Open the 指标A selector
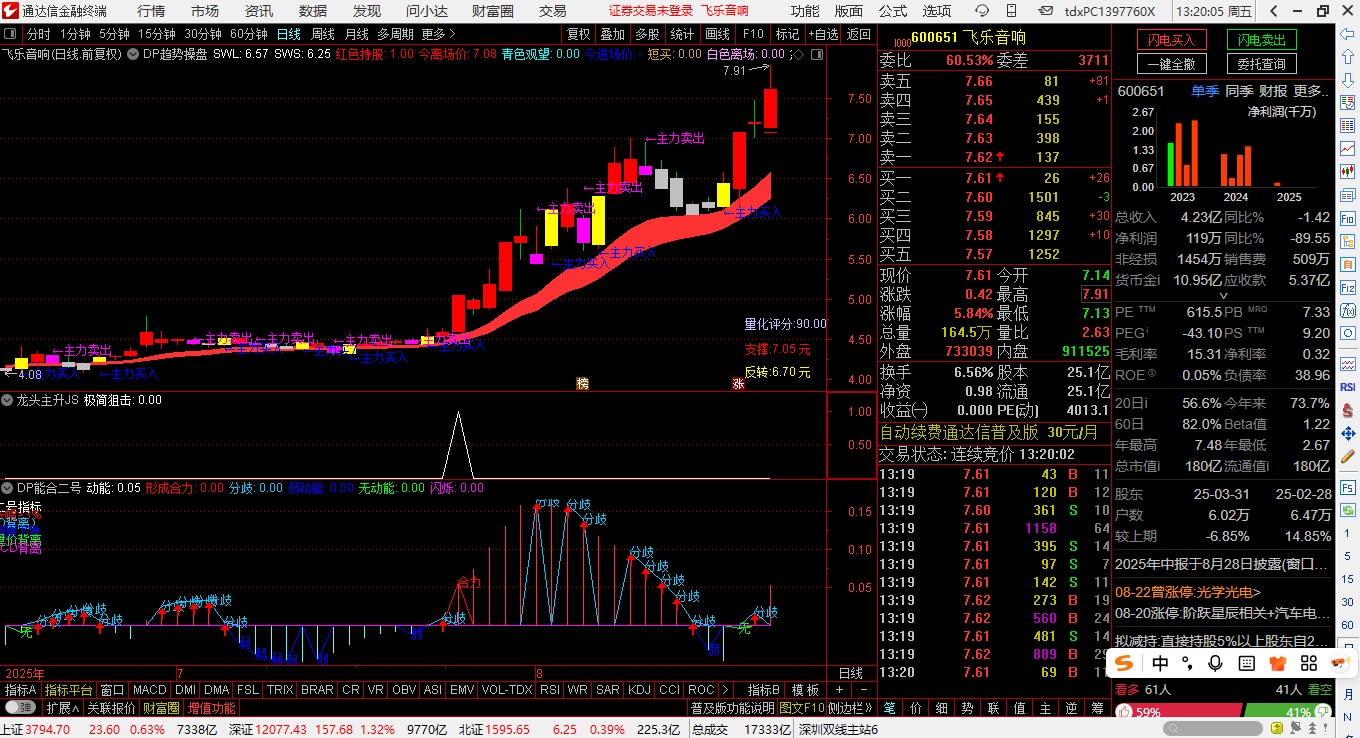The image size is (1360, 738). click(x=20, y=690)
